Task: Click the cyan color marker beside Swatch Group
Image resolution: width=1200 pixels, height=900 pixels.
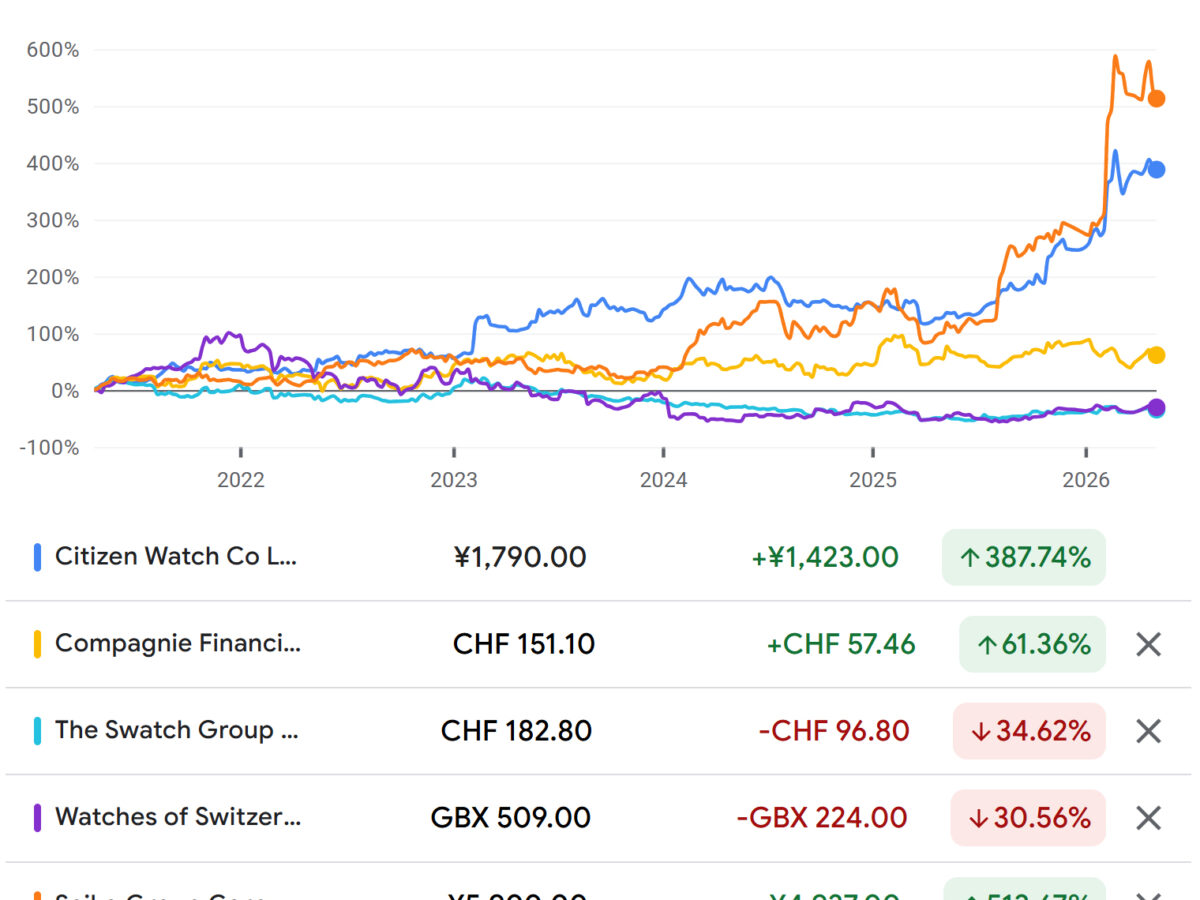Action: [38, 731]
